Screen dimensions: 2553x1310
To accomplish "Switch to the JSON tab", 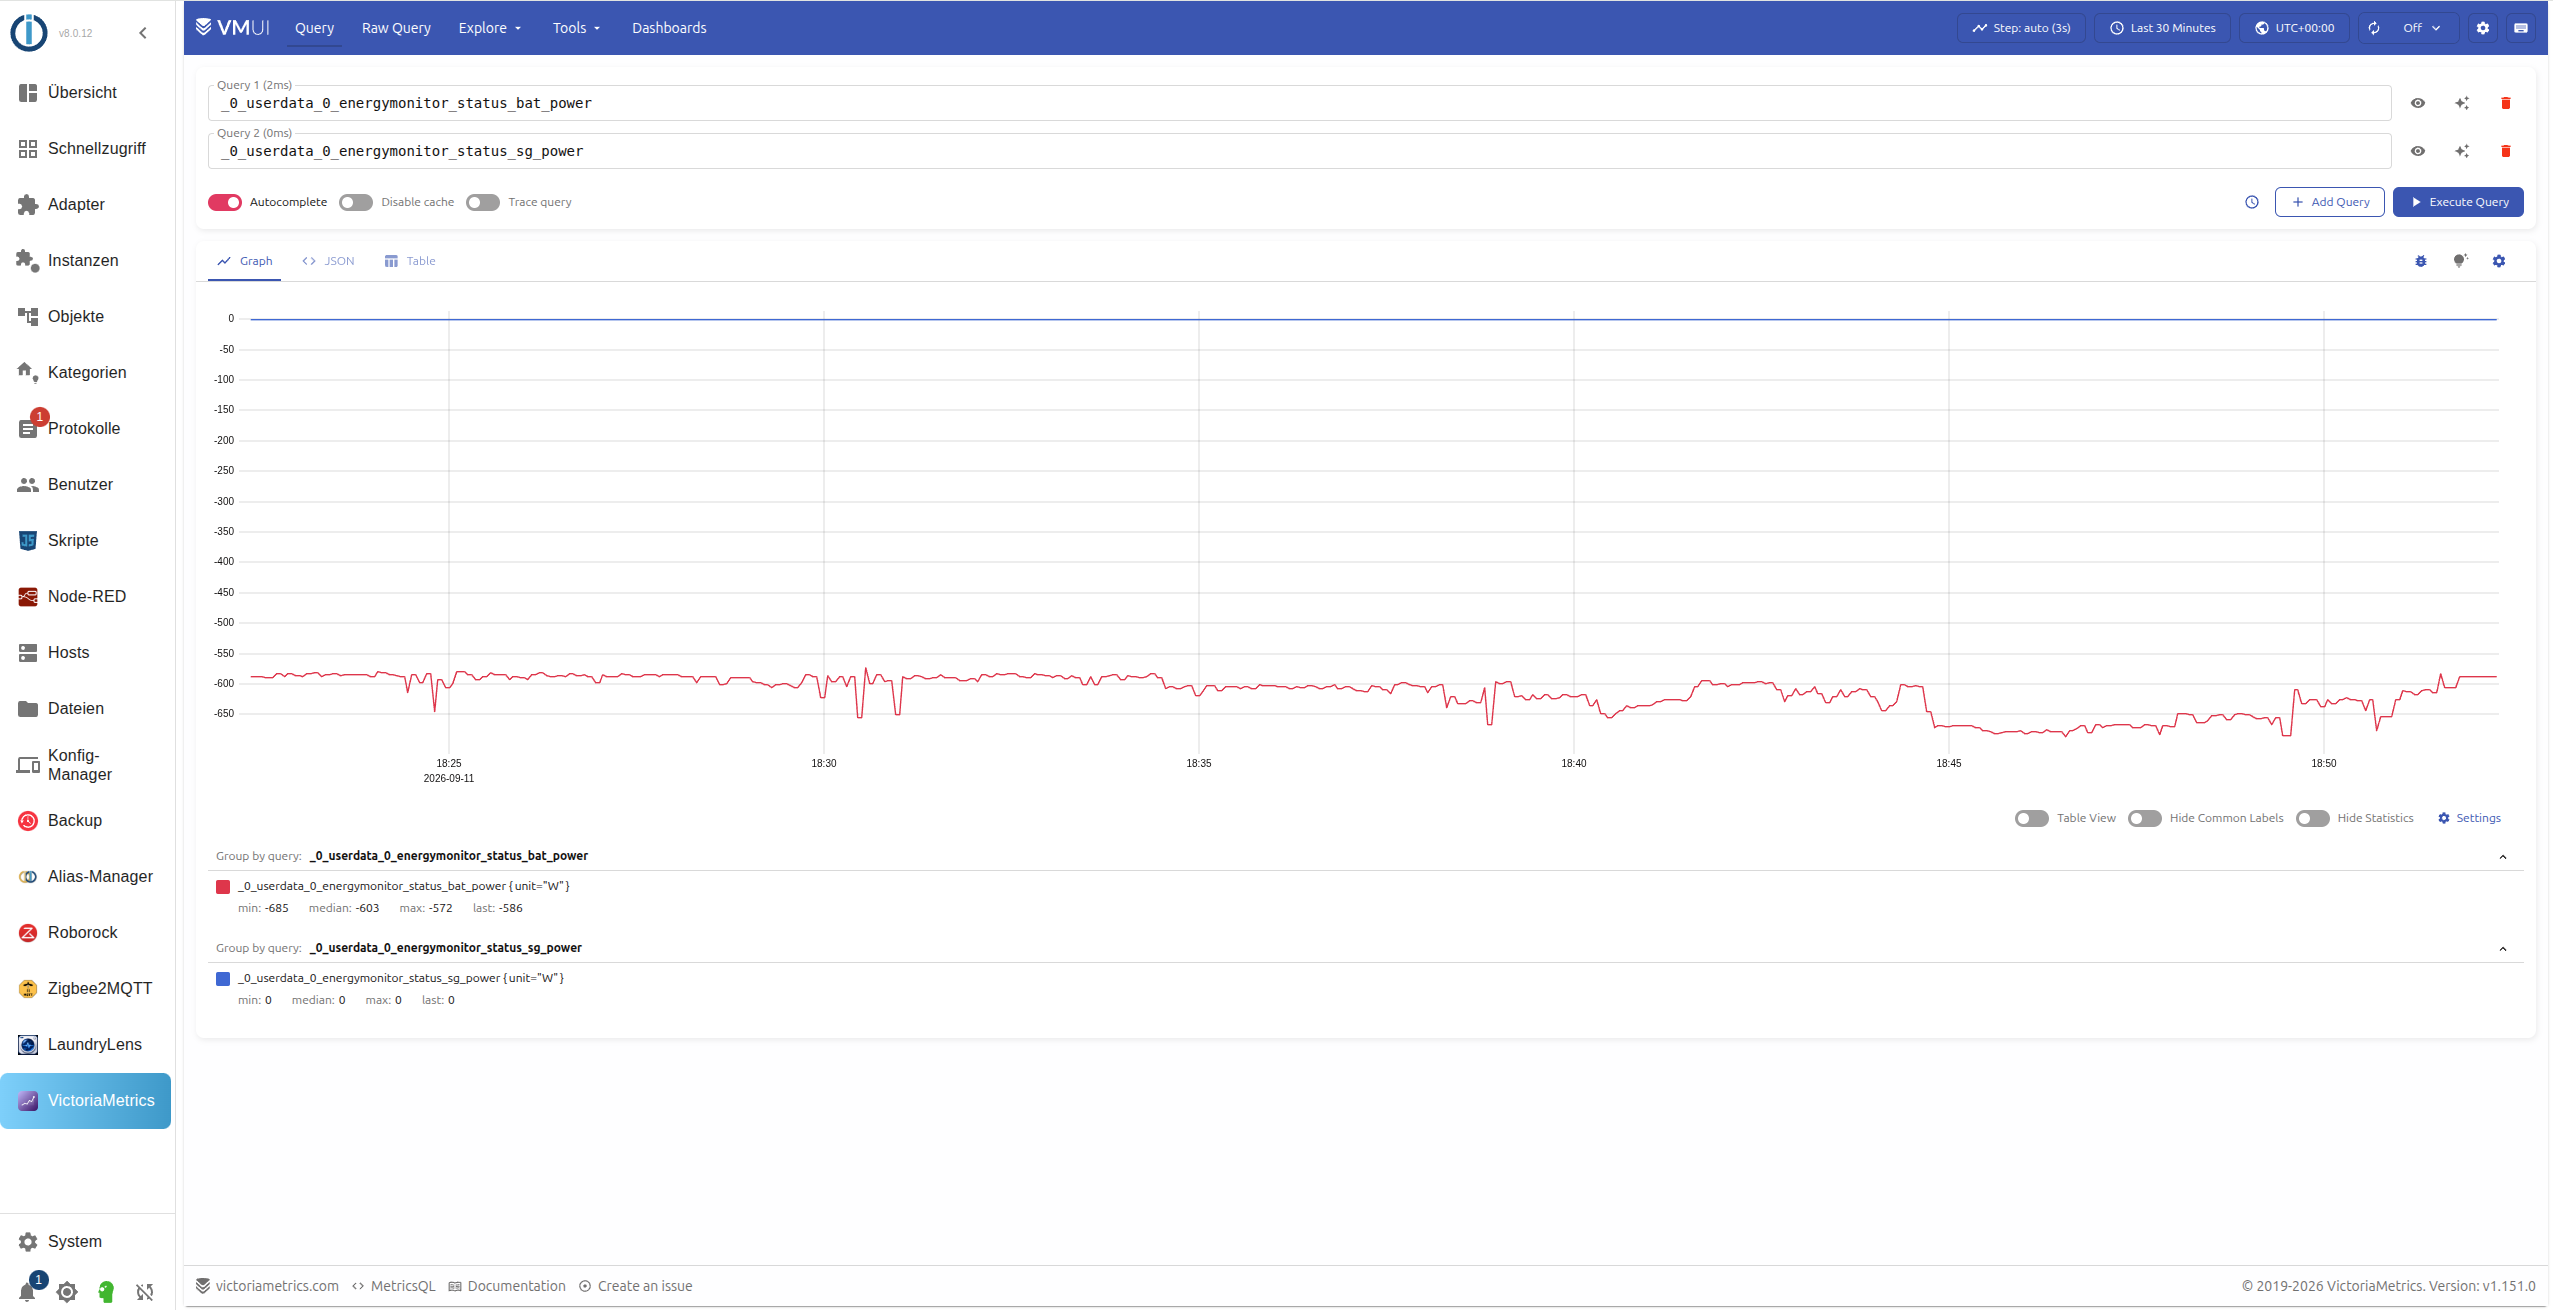I will (x=329, y=261).
